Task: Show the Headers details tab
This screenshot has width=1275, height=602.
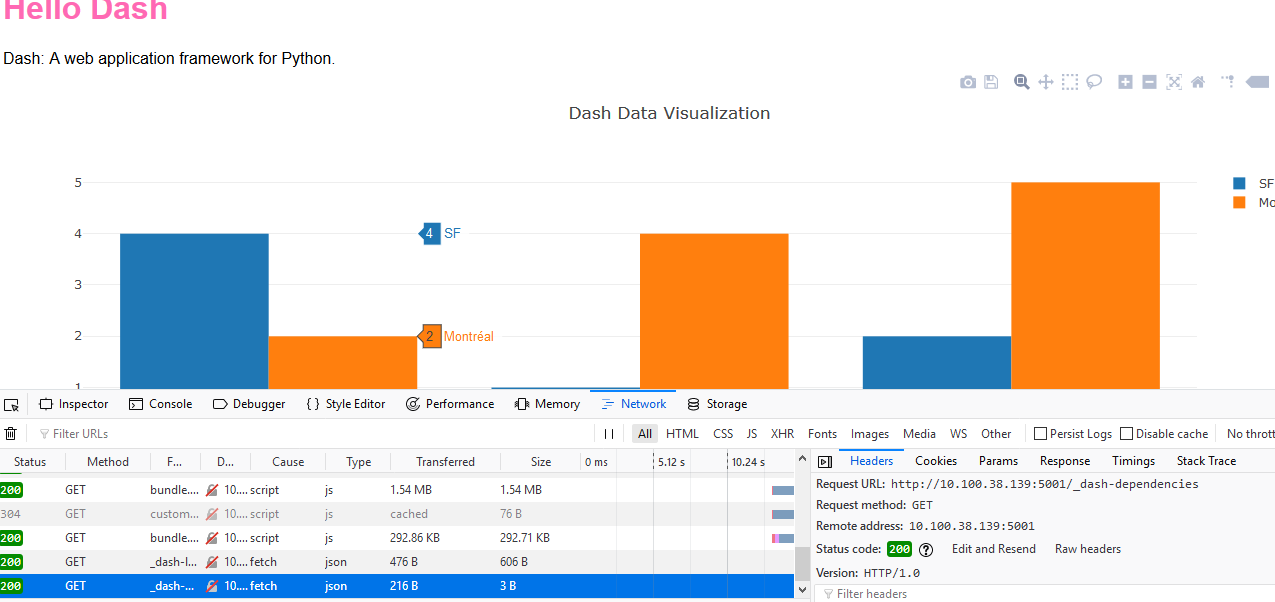Action: tap(872, 461)
